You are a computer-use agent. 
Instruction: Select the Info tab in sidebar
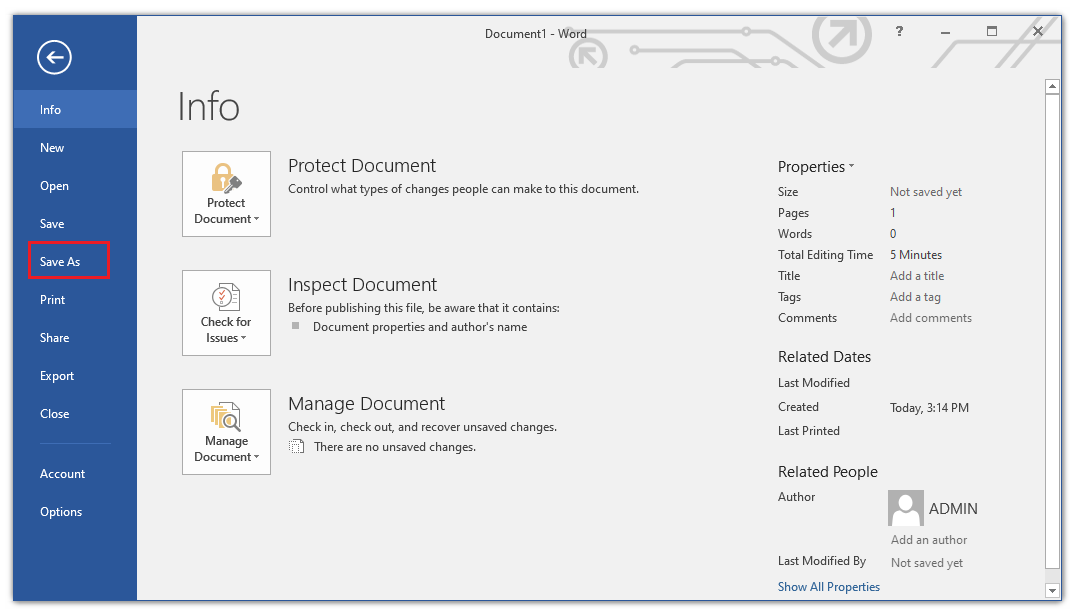click(75, 109)
